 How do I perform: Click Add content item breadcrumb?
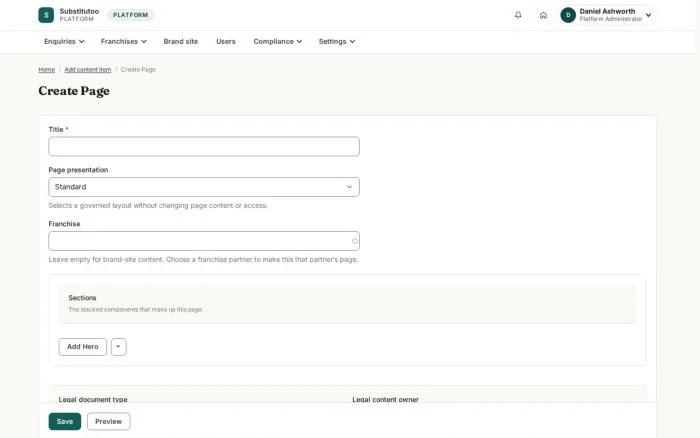(88, 70)
